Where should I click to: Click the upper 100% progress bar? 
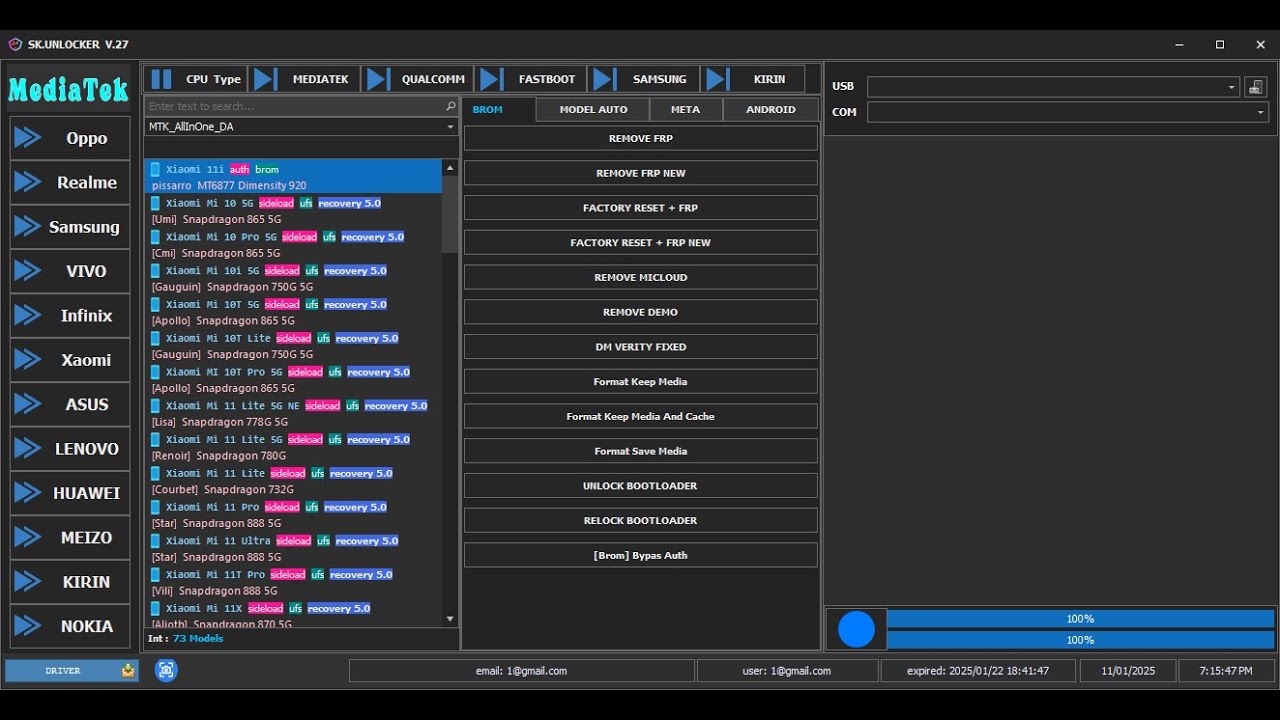(x=1080, y=619)
